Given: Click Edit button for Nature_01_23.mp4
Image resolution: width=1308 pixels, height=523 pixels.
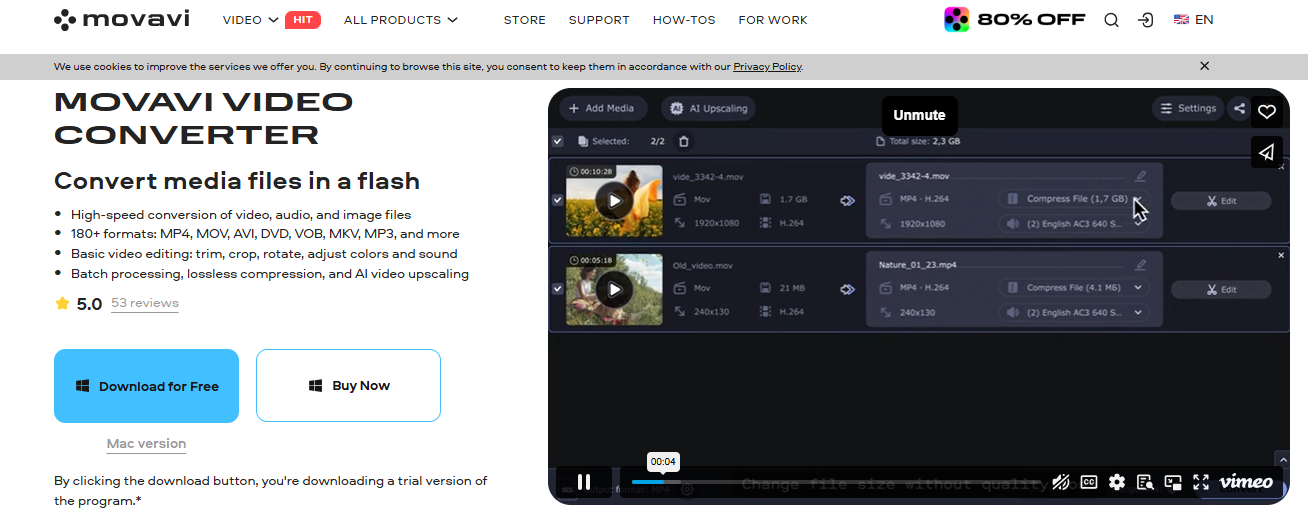Looking at the screenshot, I should pyautogui.click(x=1221, y=290).
